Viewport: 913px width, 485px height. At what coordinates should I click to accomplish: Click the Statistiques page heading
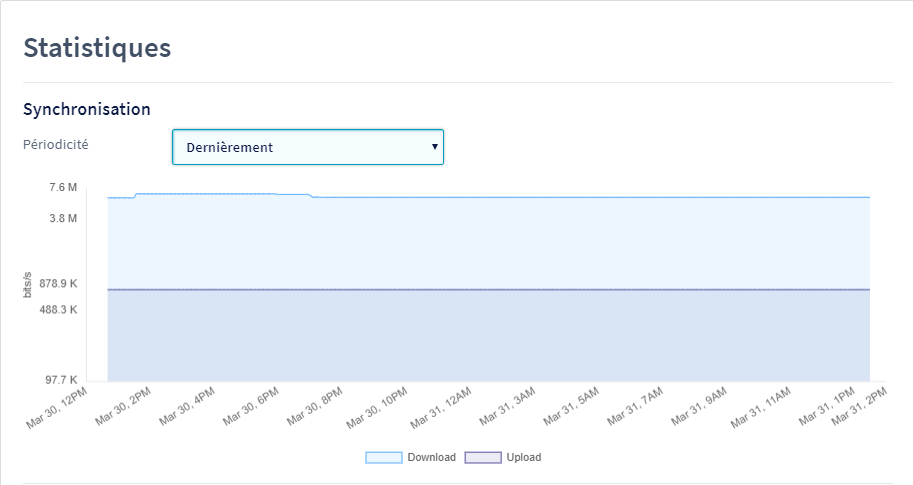(x=97, y=47)
